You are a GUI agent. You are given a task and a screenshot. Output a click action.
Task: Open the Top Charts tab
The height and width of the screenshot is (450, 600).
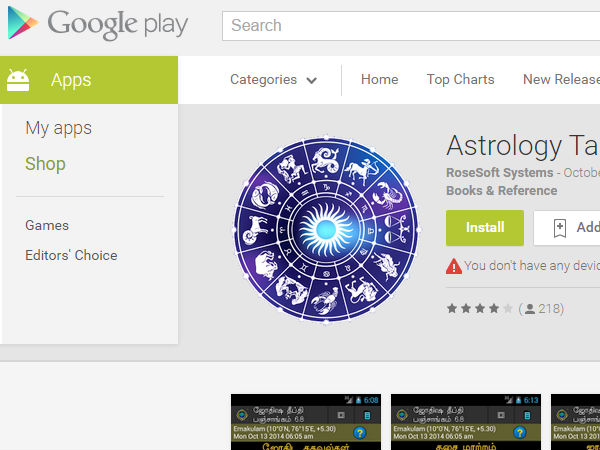pos(460,79)
